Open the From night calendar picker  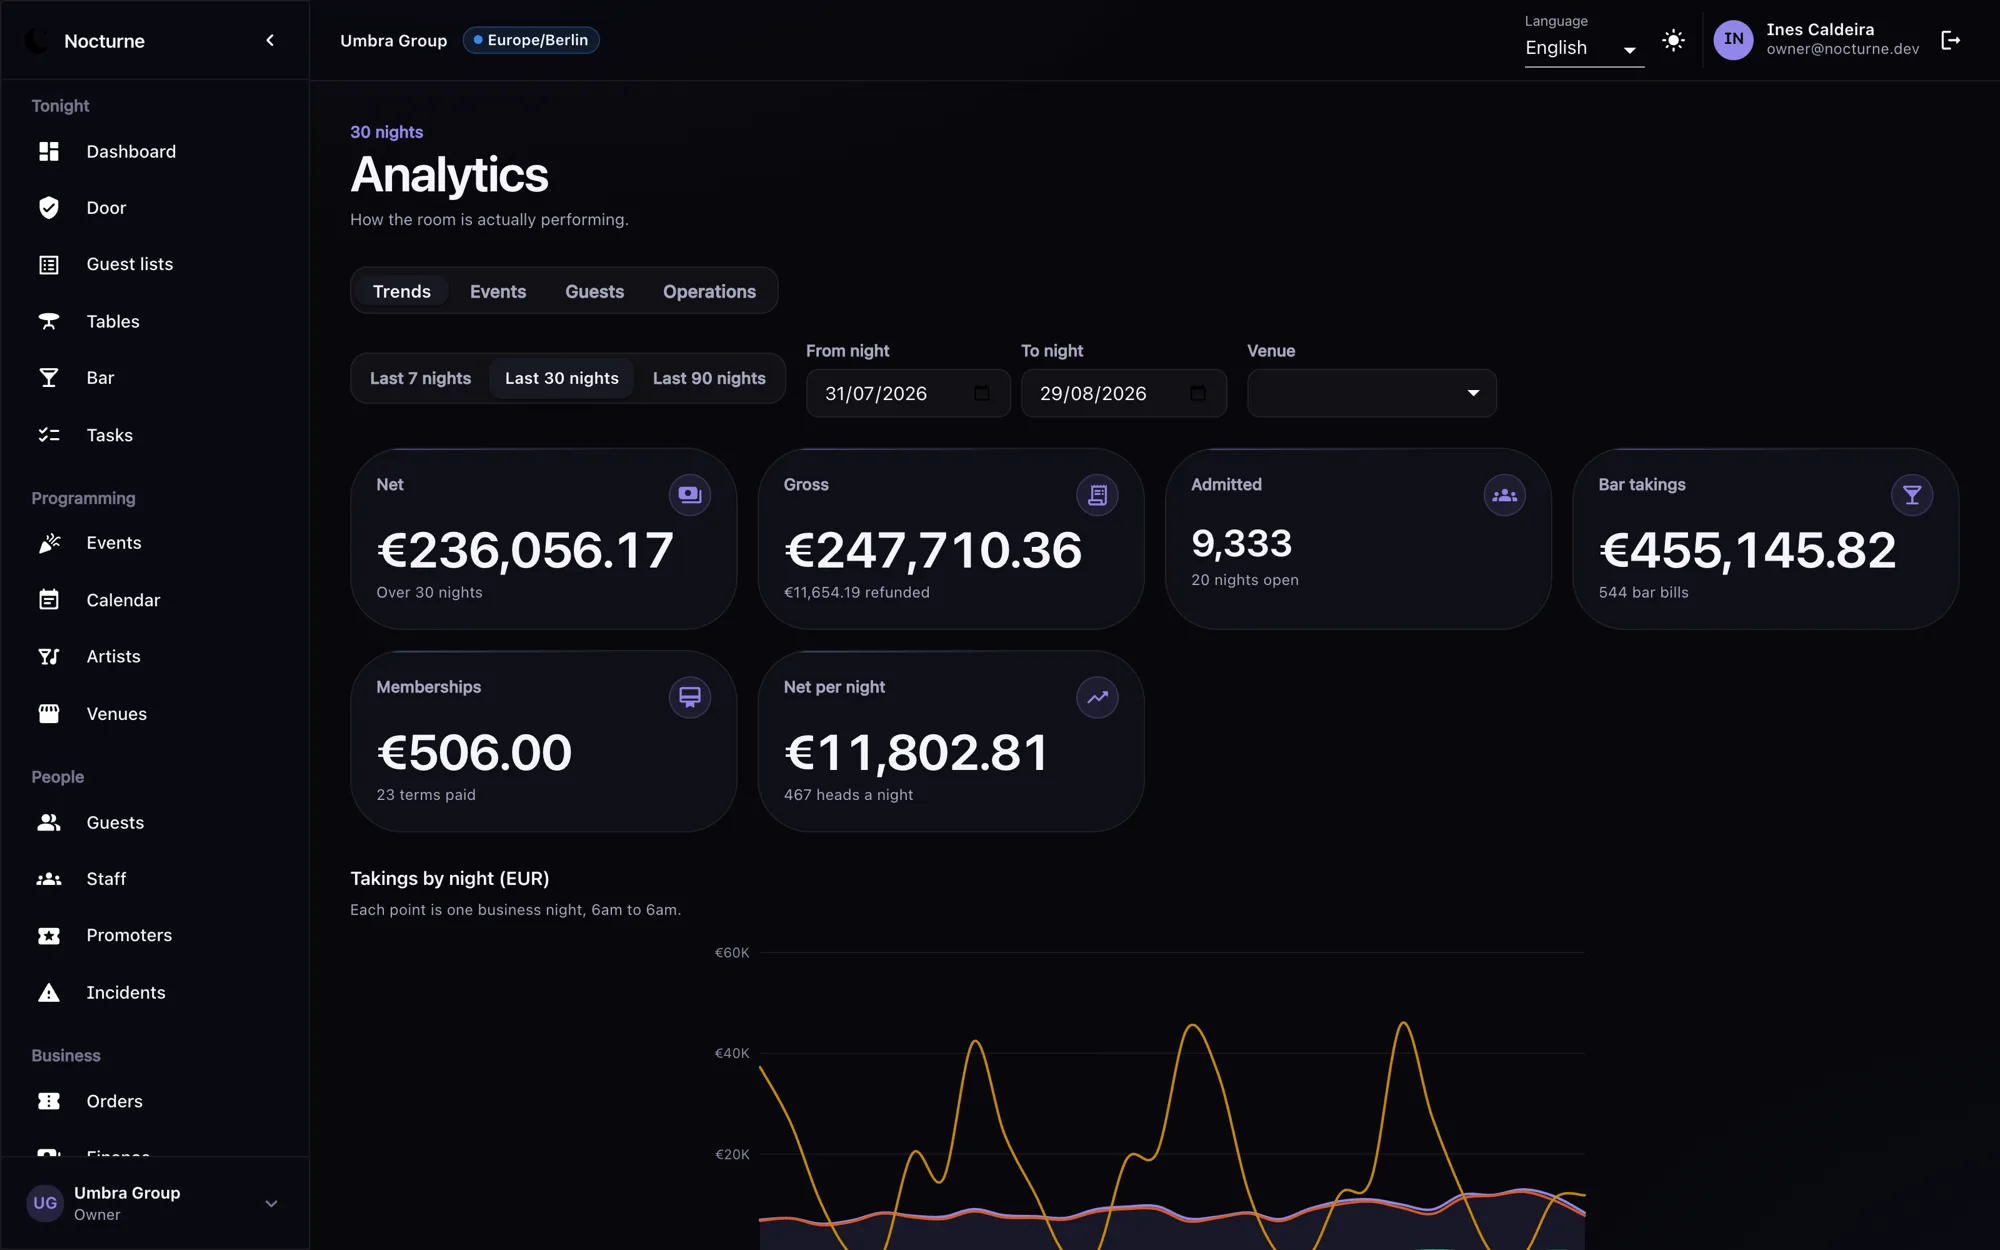point(982,393)
